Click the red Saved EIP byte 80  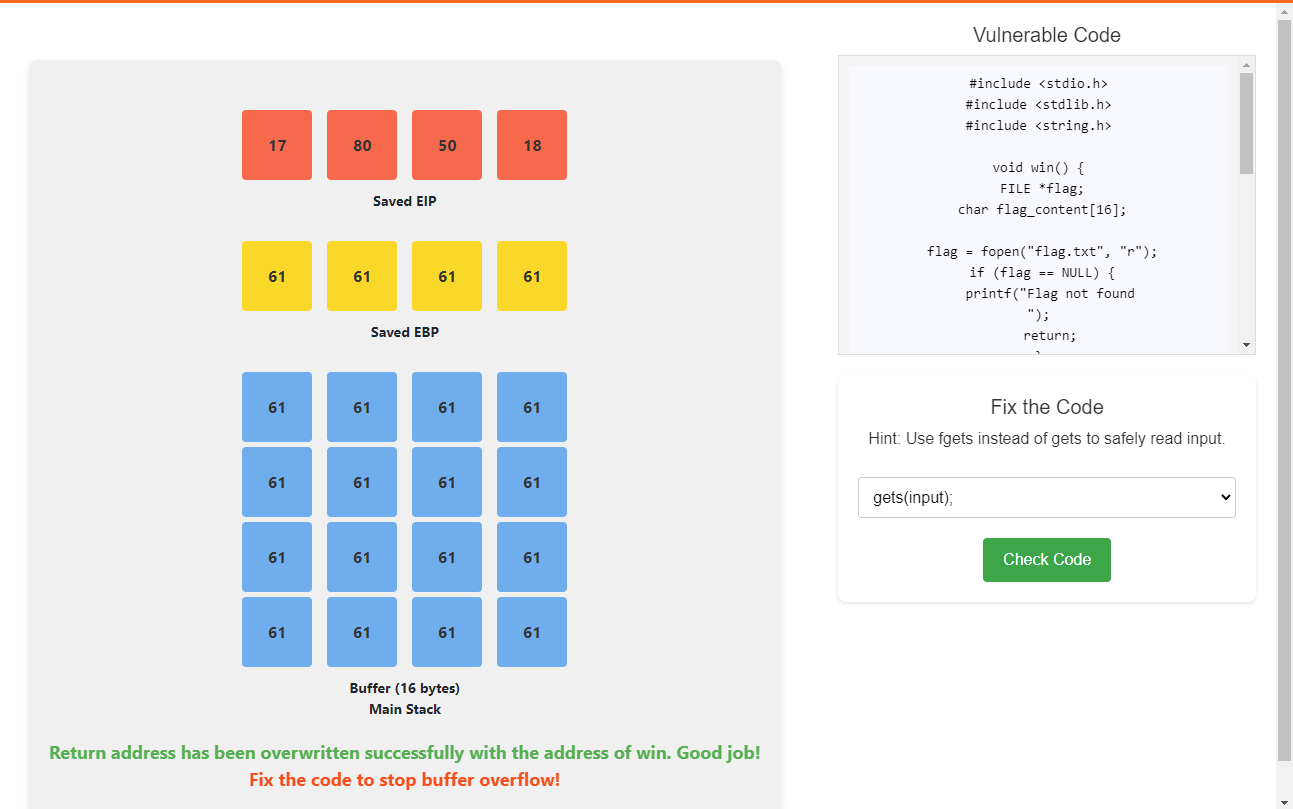[x=362, y=145]
